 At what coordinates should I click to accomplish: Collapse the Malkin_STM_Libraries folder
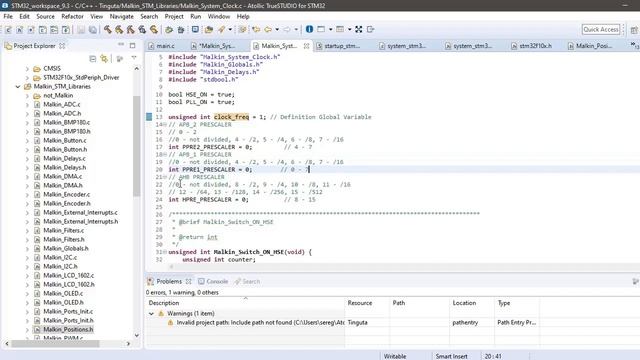pyautogui.click(x=18, y=87)
